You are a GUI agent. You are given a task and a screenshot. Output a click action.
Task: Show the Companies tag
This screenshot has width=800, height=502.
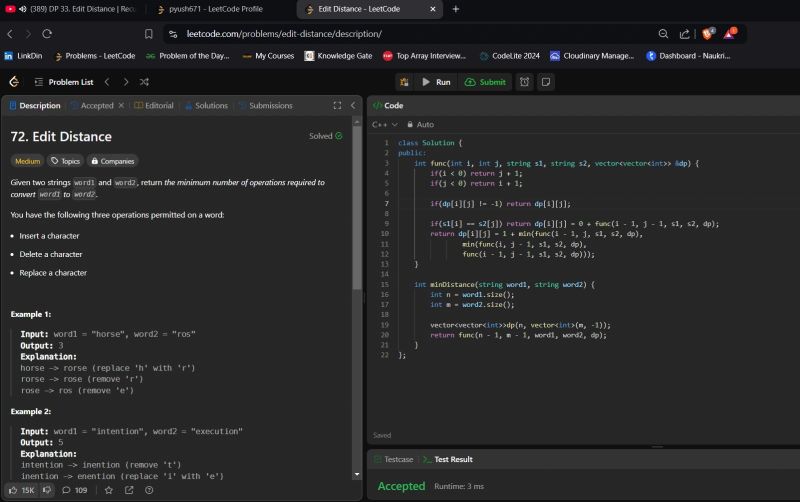pos(113,161)
